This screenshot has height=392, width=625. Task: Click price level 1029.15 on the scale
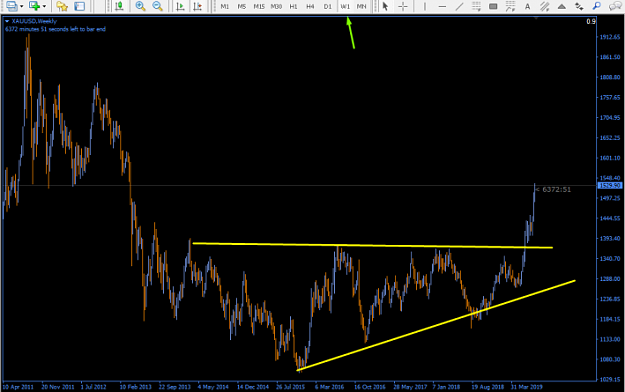coord(610,380)
